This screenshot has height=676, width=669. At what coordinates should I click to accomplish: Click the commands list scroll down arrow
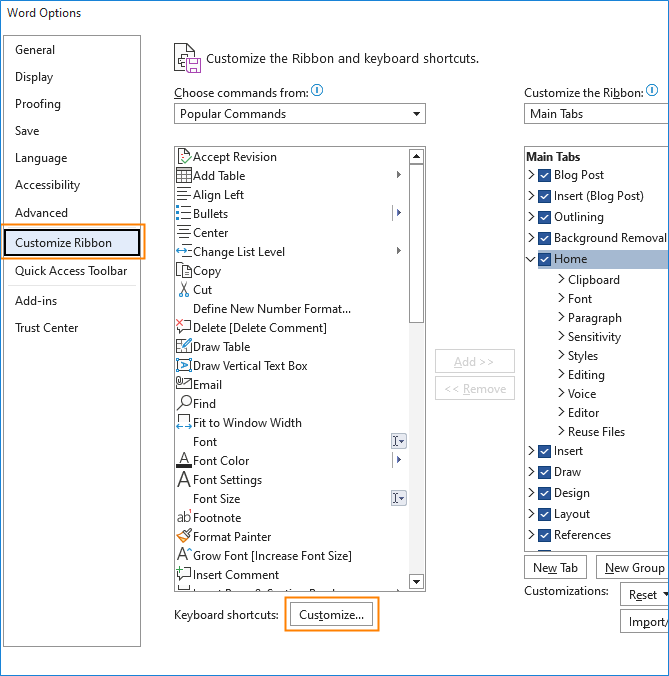tap(416, 582)
